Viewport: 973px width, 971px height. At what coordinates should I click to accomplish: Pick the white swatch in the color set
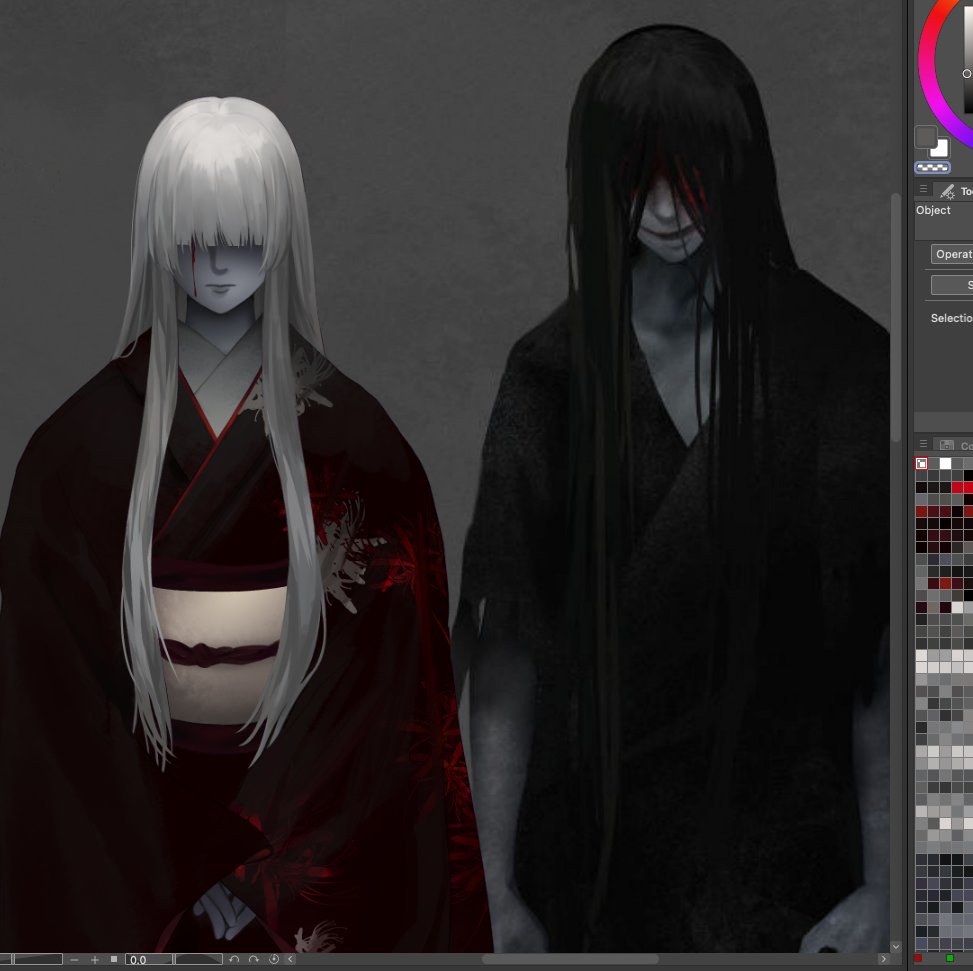point(945,463)
